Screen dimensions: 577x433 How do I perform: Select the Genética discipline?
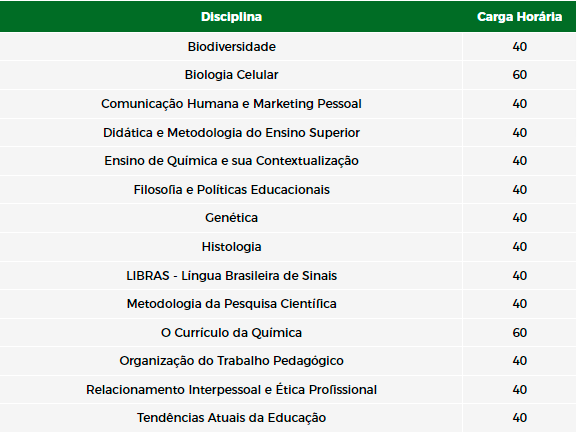click(x=231, y=218)
